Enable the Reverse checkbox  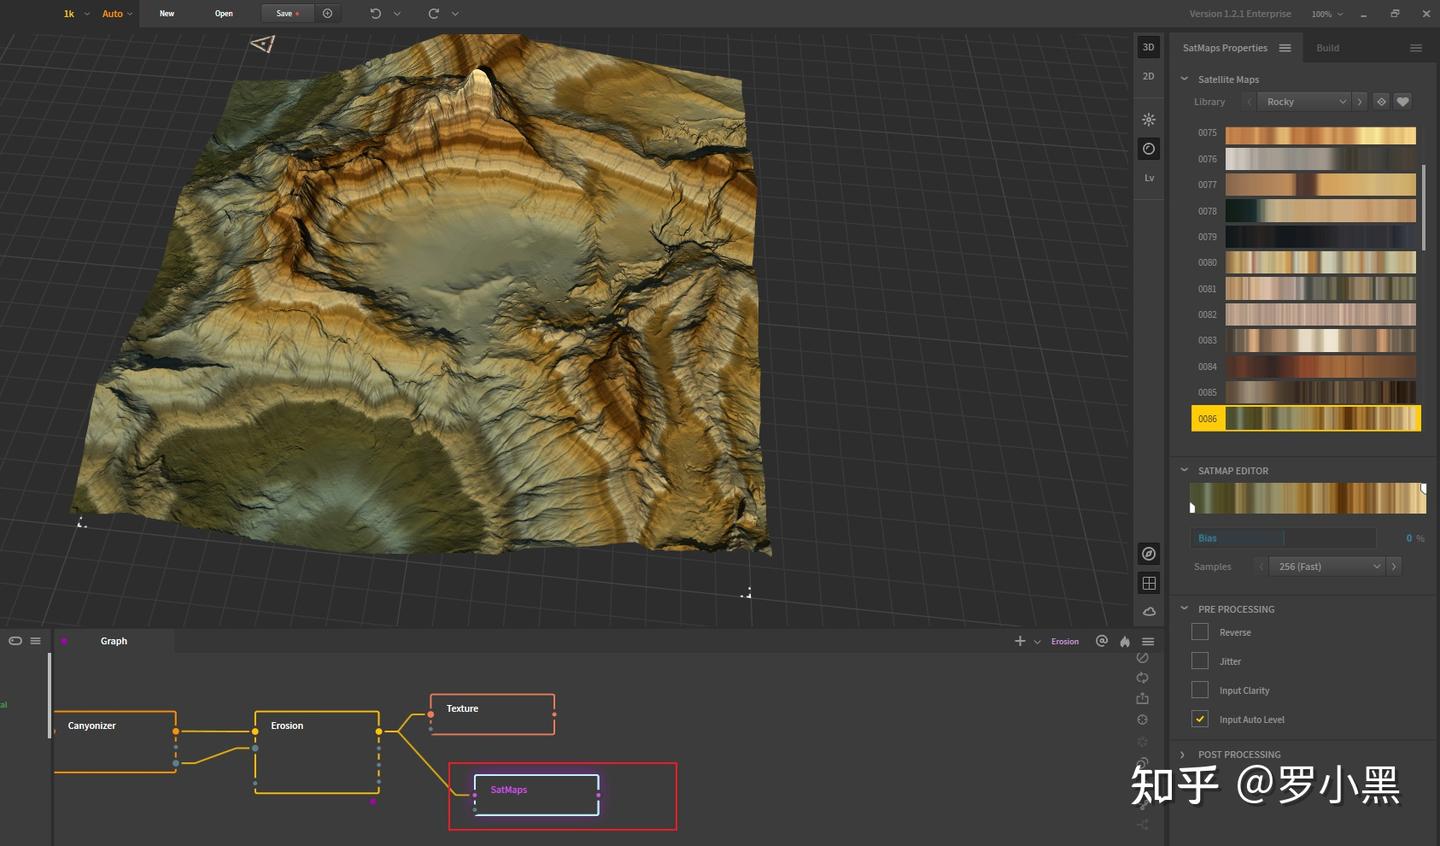click(1200, 632)
